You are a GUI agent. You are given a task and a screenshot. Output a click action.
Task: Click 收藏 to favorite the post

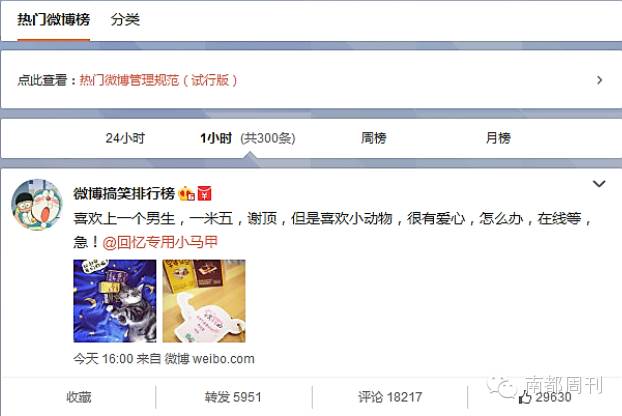point(79,397)
